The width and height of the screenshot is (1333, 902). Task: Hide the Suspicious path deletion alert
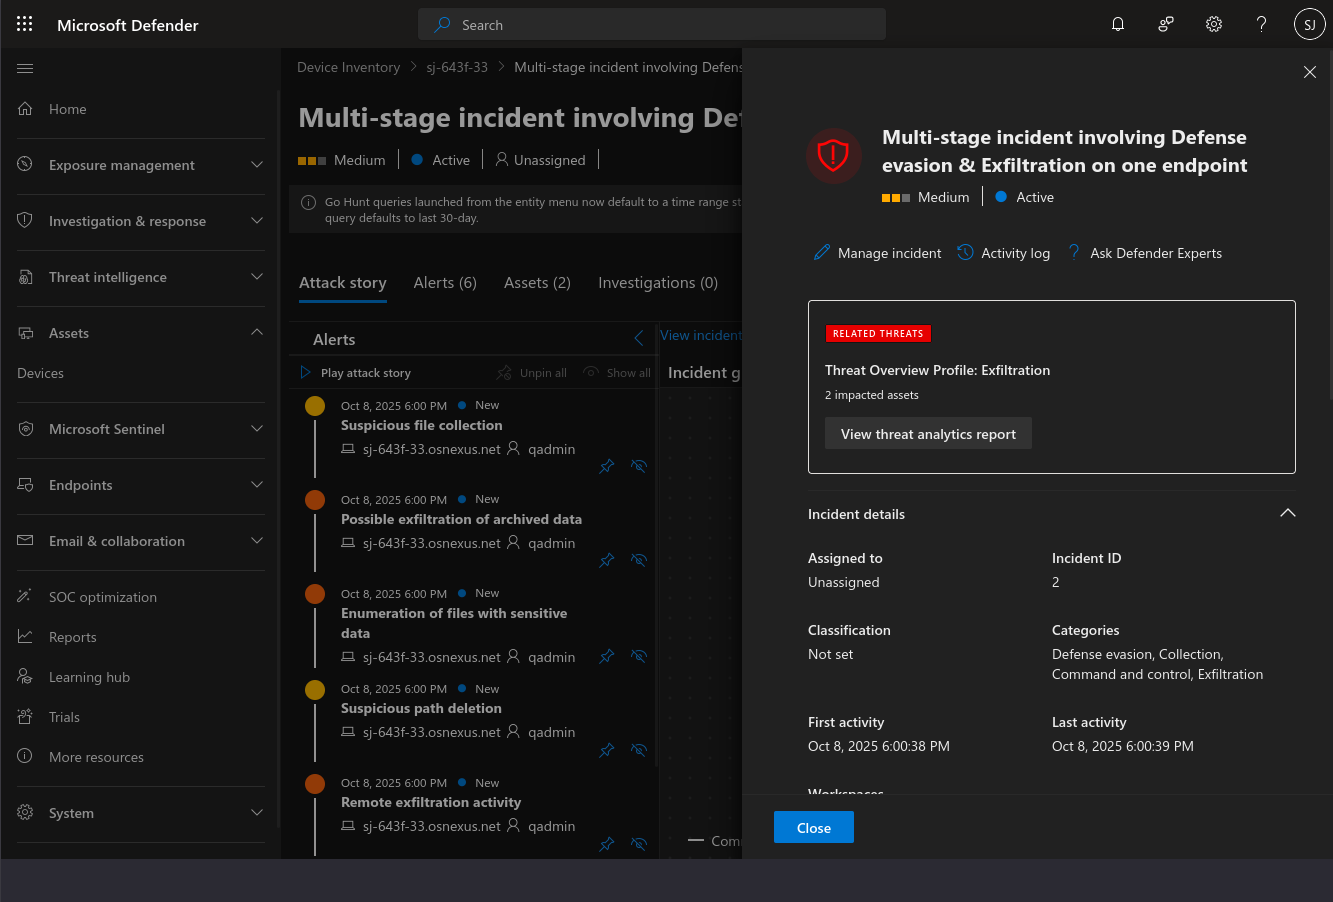pyautogui.click(x=639, y=750)
